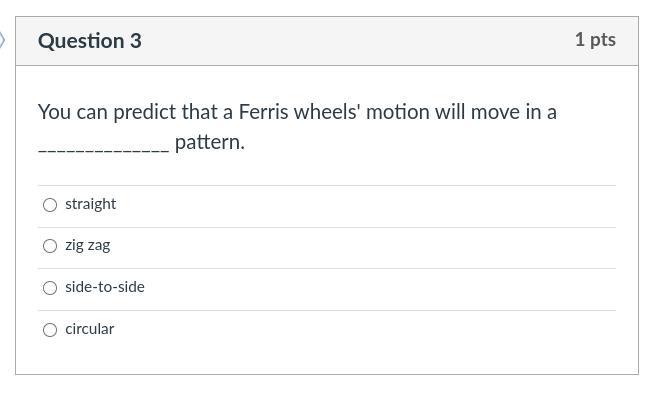Screen dimensions: 665x405
Task: Mark the "circular" radio button
Action: [50, 330]
